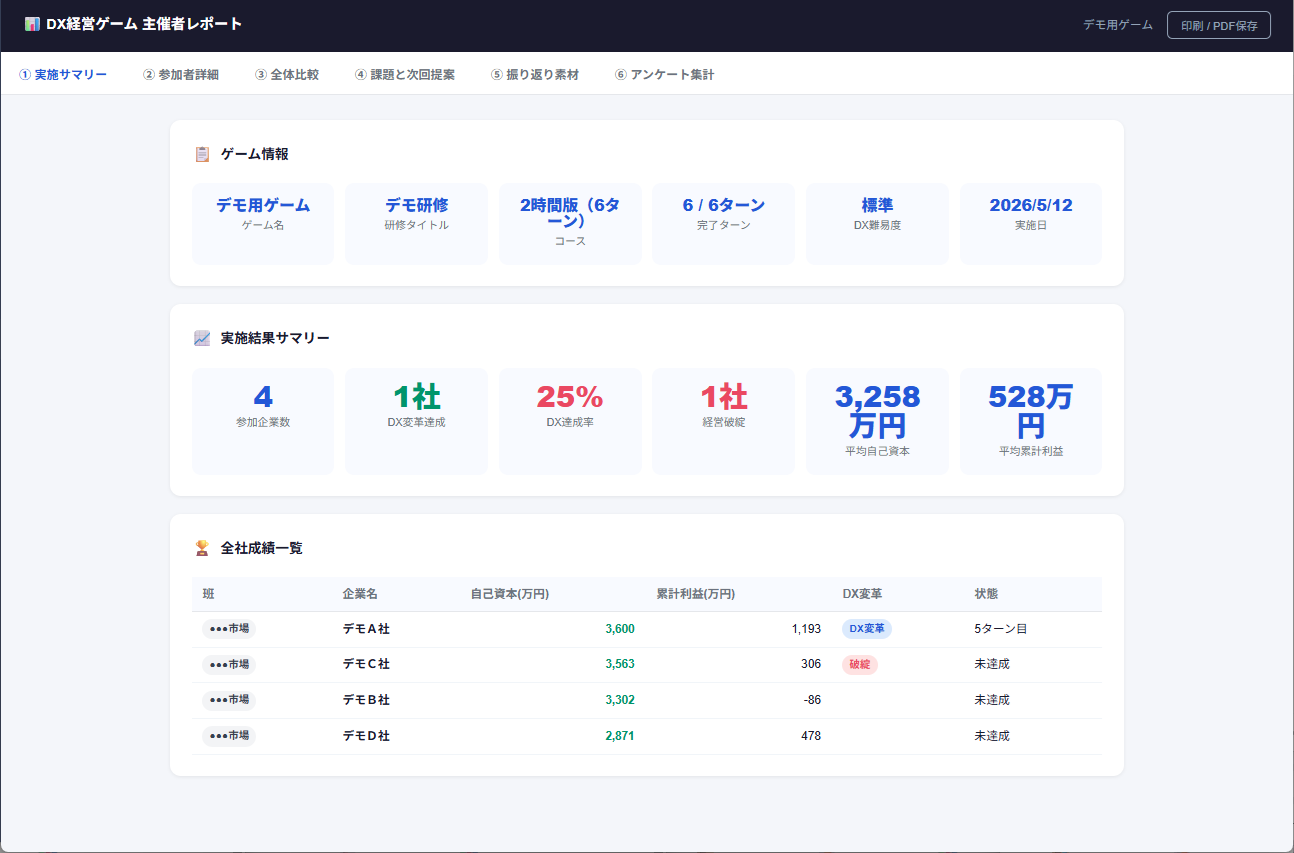
Task: Open the ⑤ 振り返り素材 tab
Action: point(535,74)
